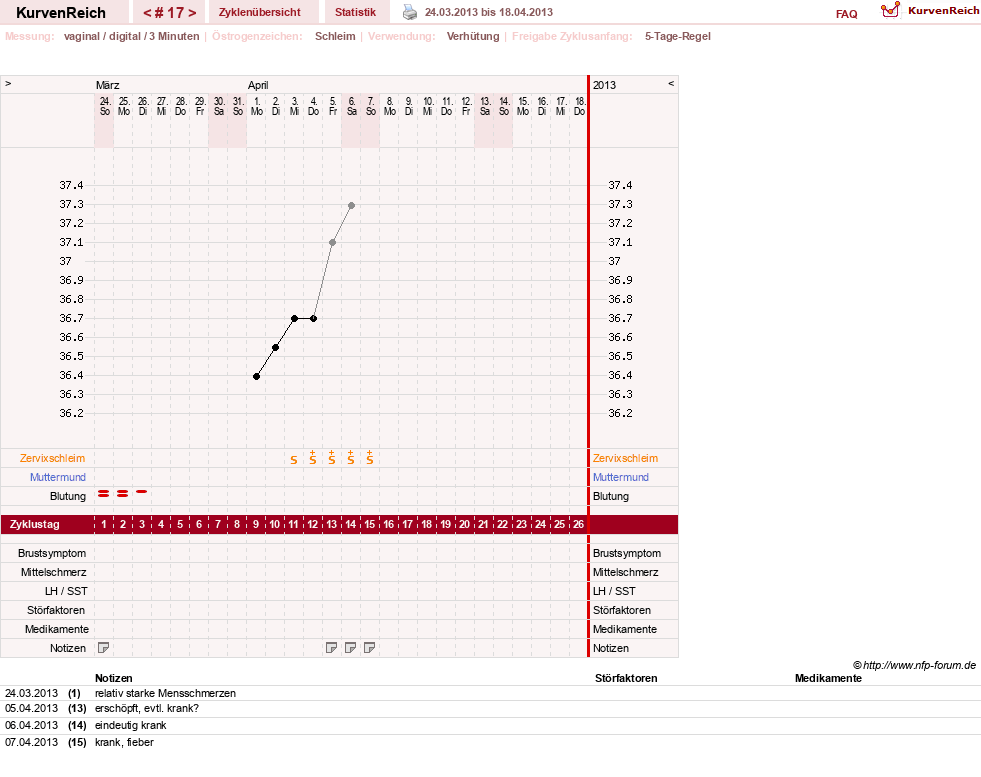Click date header '24. So'
This screenshot has height=777, width=981.
tap(104, 106)
